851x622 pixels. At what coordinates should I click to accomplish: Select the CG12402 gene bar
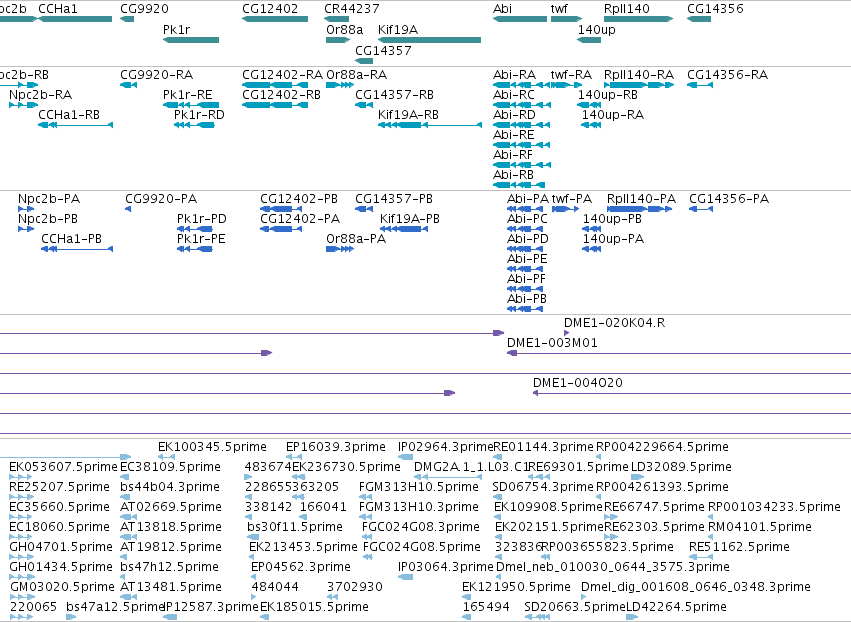tap(275, 19)
